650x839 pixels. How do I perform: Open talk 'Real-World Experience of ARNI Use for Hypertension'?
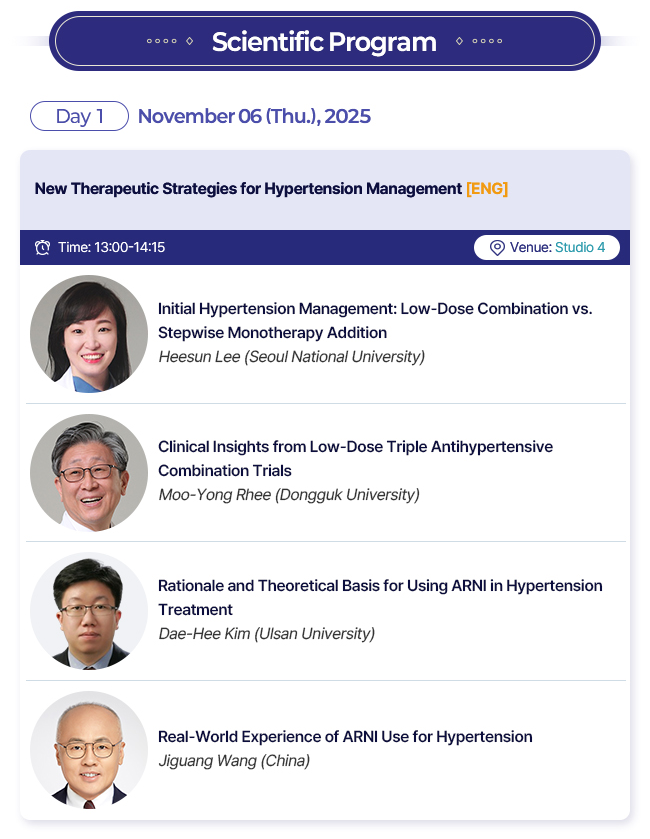click(345, 737)
